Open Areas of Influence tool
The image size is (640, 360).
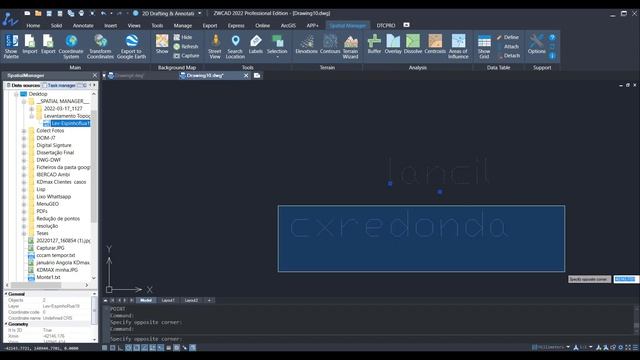[x=458, y=46]
